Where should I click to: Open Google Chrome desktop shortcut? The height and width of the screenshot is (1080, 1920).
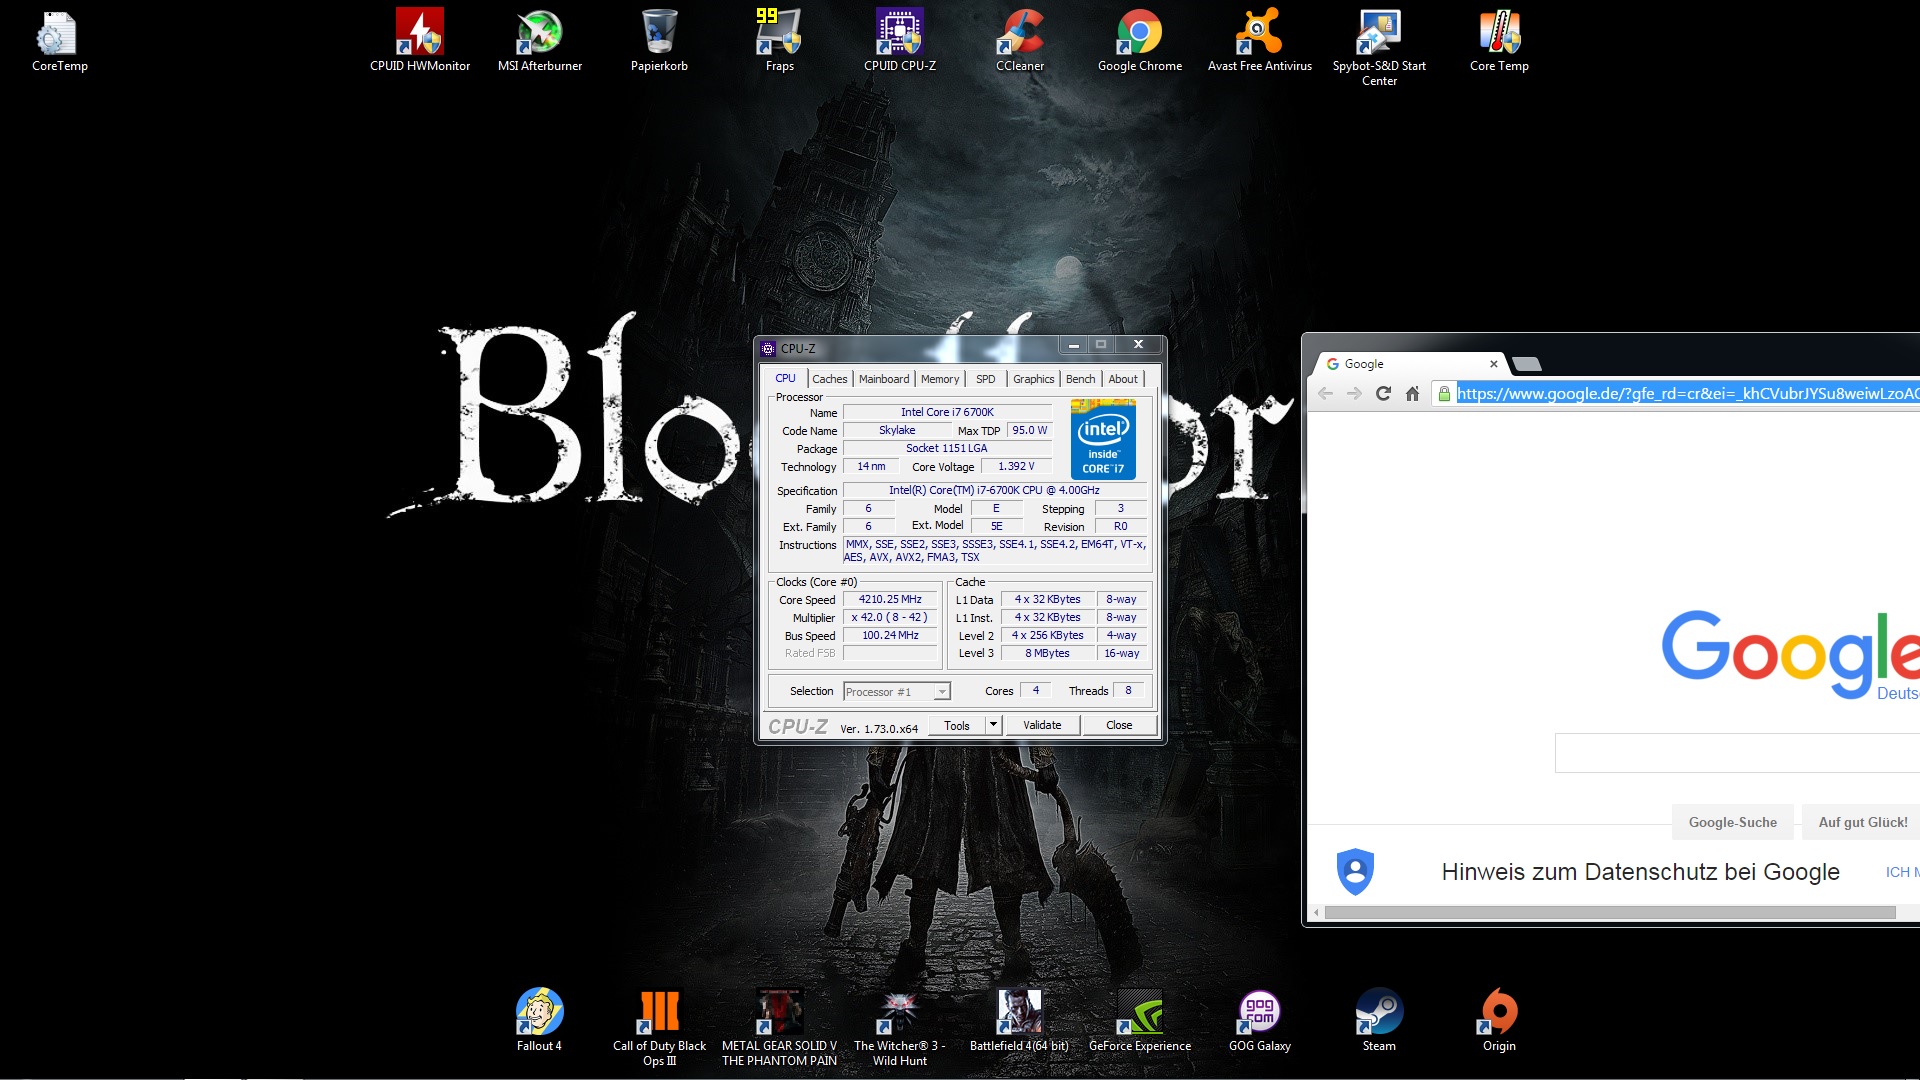[x=1140, y=42]
